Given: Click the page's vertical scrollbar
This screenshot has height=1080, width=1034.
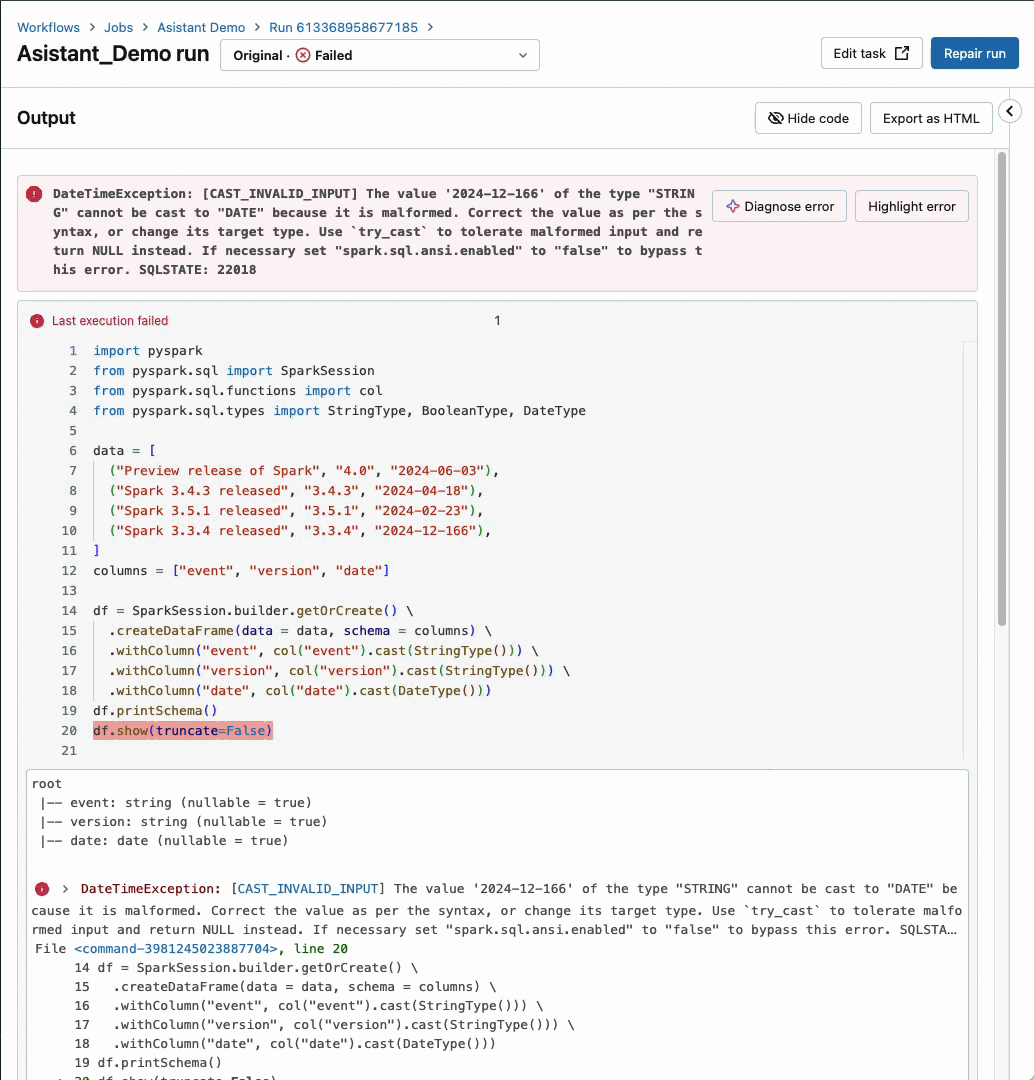Looking at the screenshot, I should point(1001,390).
